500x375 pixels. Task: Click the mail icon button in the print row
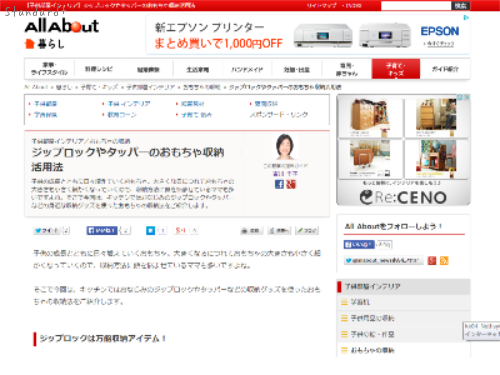(279, 231)
